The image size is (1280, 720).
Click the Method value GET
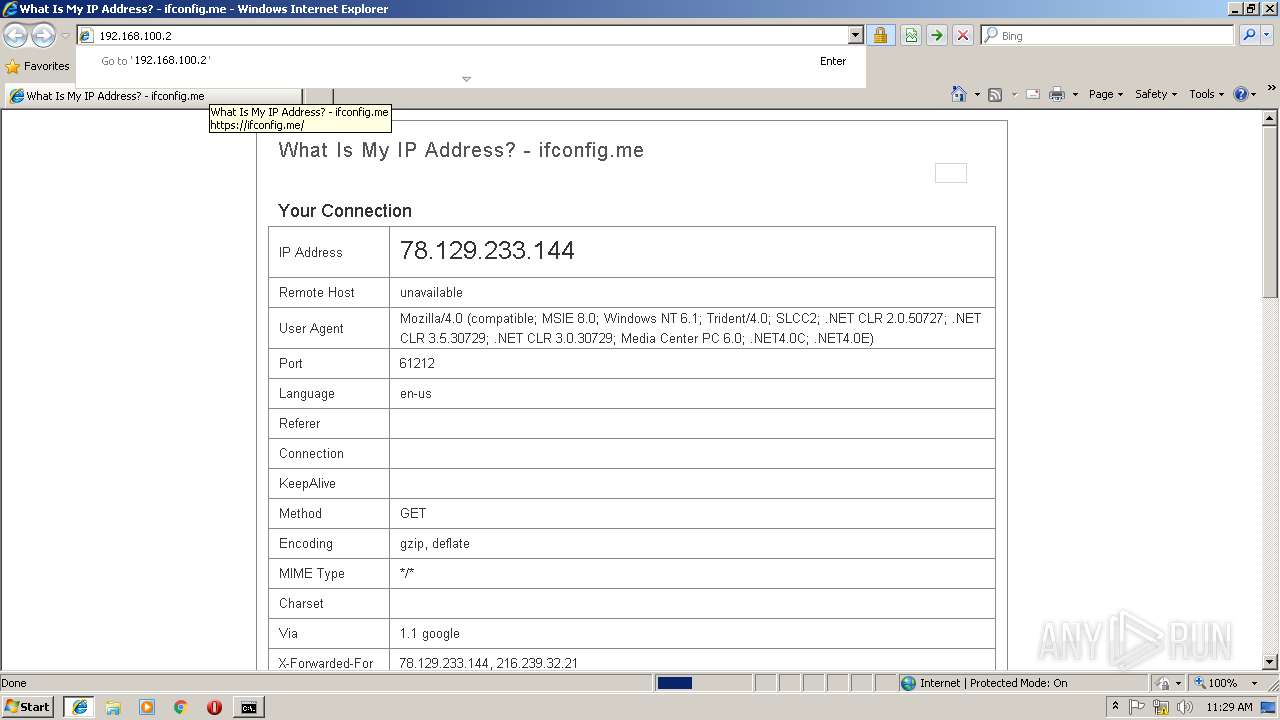[x=413, y=513]
